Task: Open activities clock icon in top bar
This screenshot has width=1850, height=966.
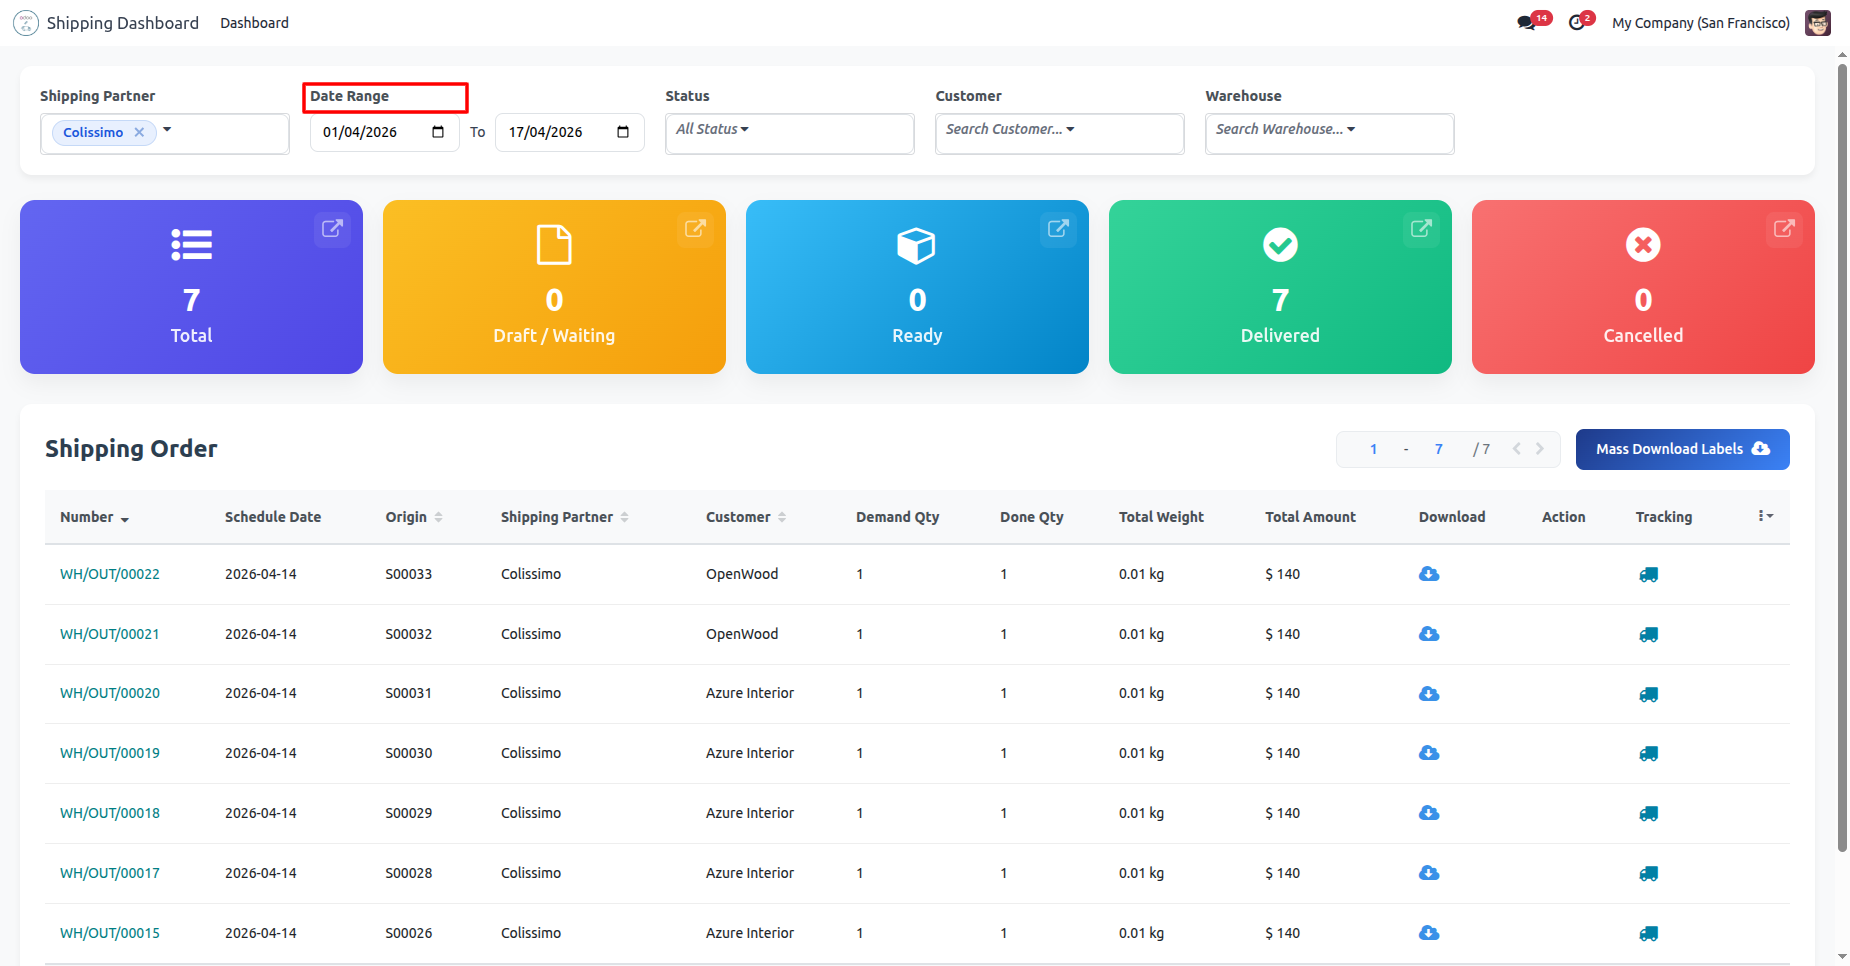Action: pos(1577,23)
